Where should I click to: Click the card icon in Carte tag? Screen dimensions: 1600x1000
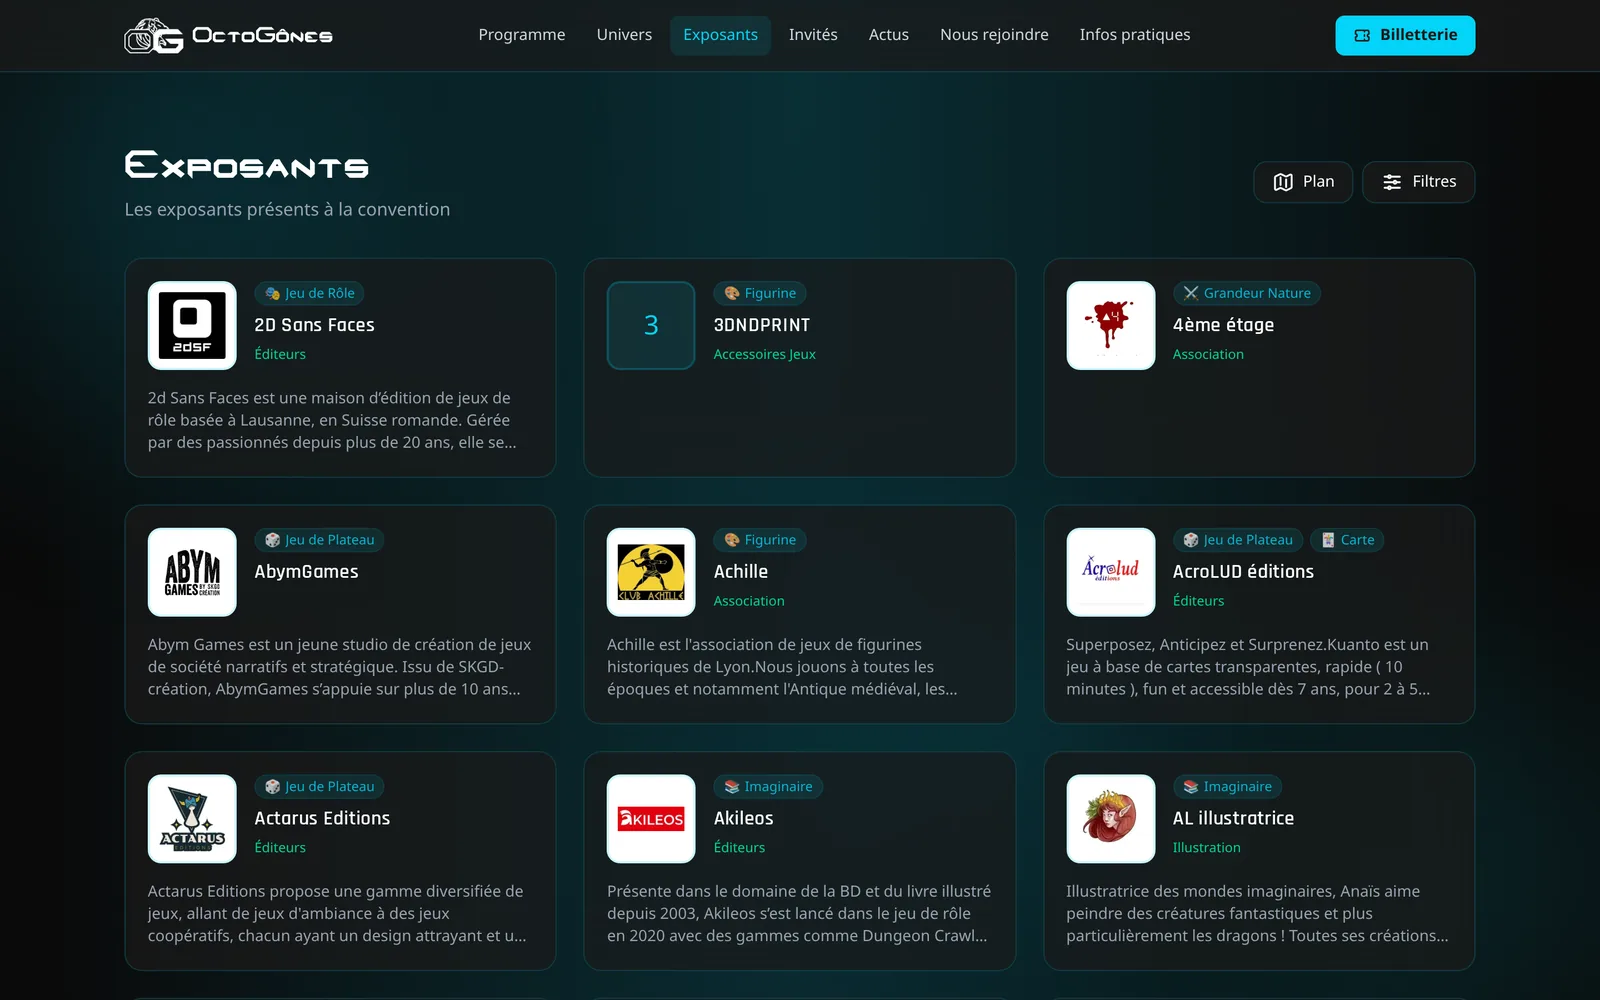tap(1328, 540)
